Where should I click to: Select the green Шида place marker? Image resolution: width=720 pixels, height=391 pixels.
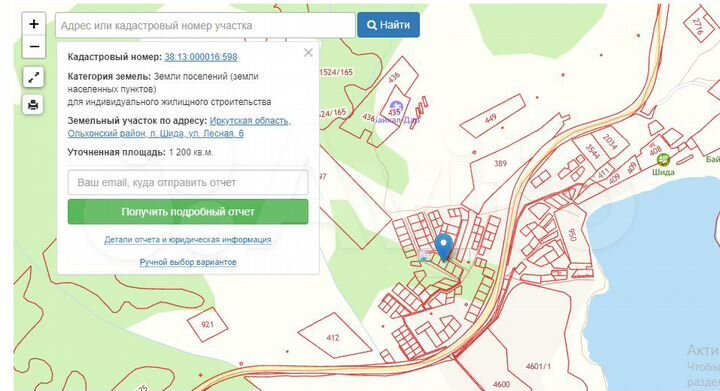click(x=663, y=160)
